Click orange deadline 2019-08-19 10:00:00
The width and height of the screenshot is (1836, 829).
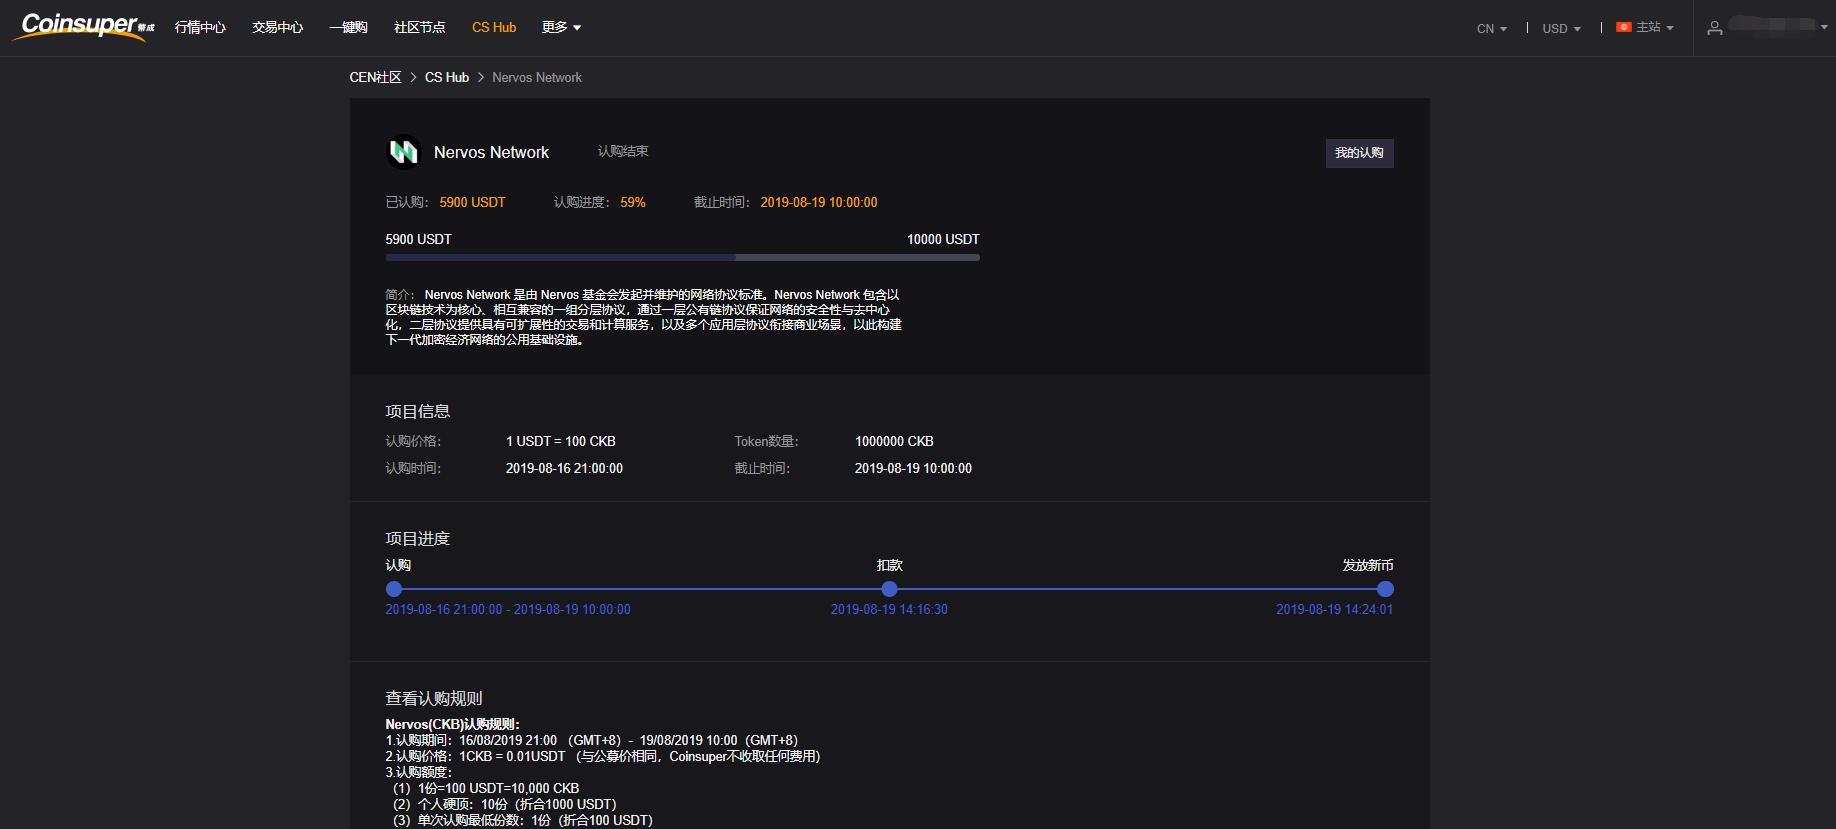point(819,202)
